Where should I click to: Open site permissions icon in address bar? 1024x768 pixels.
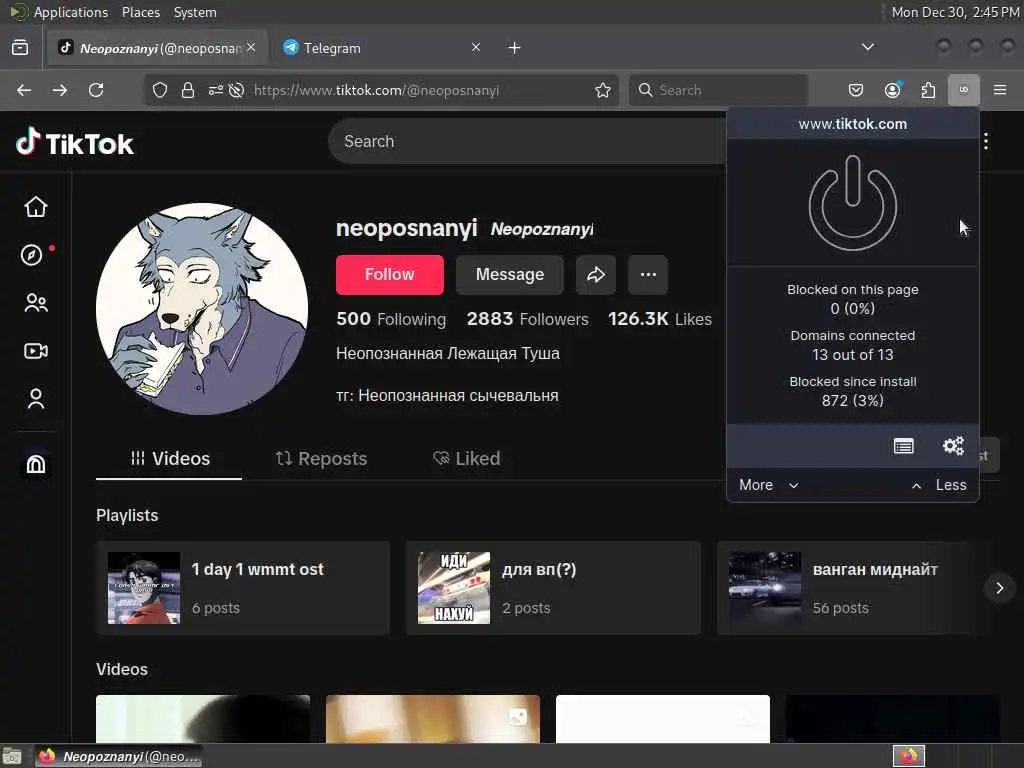(216, 90)
